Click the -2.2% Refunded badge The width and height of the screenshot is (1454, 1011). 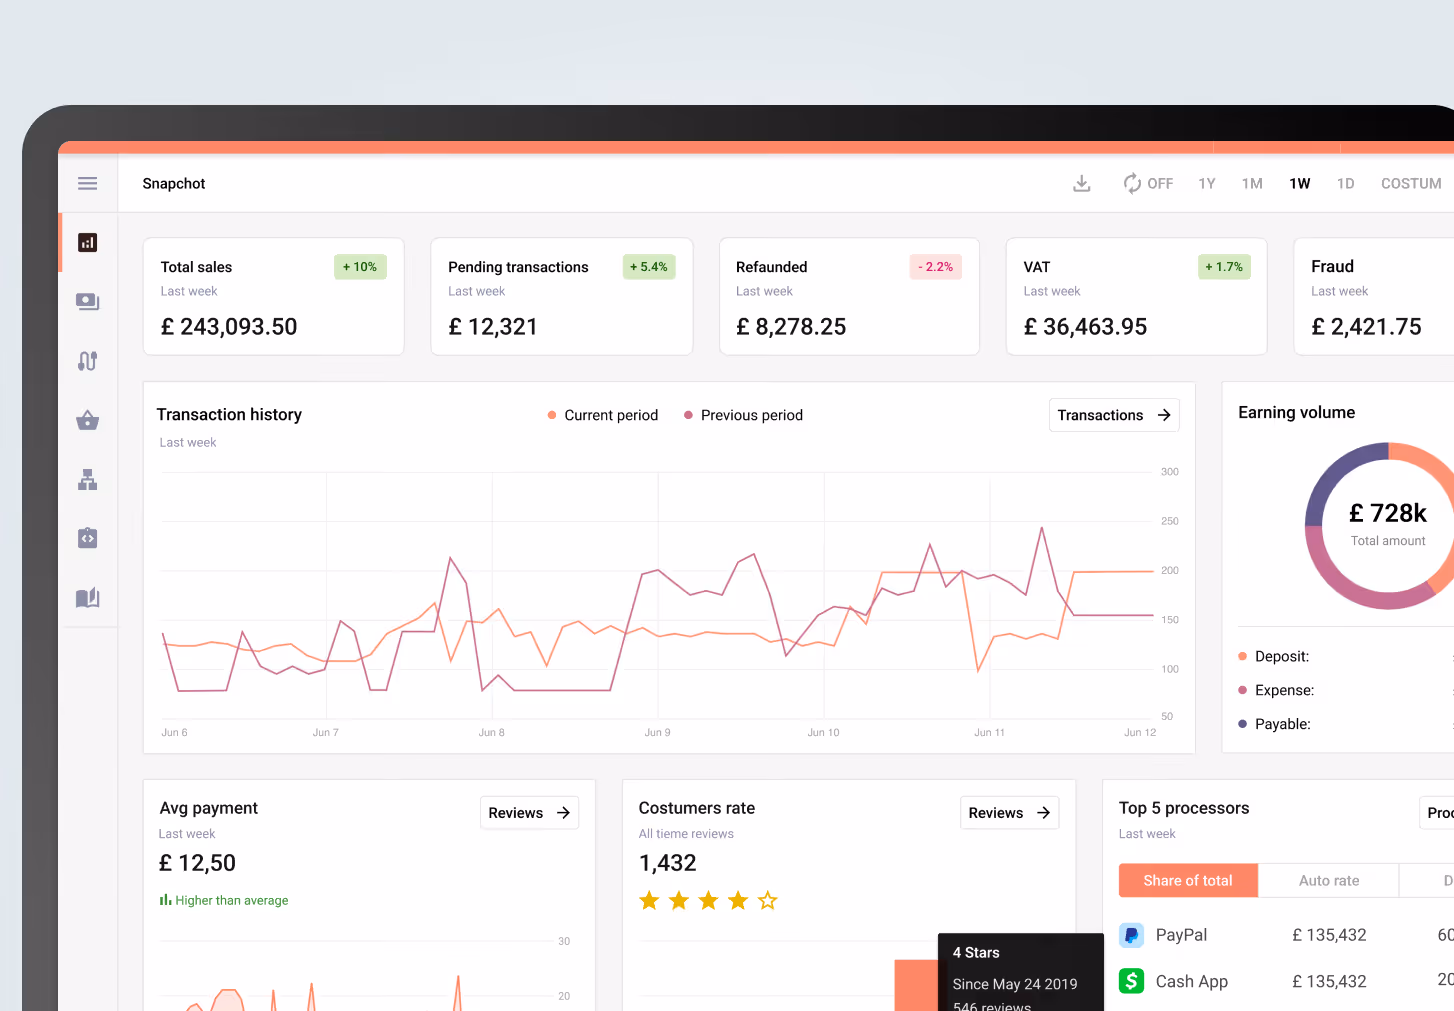coord(936,267)
